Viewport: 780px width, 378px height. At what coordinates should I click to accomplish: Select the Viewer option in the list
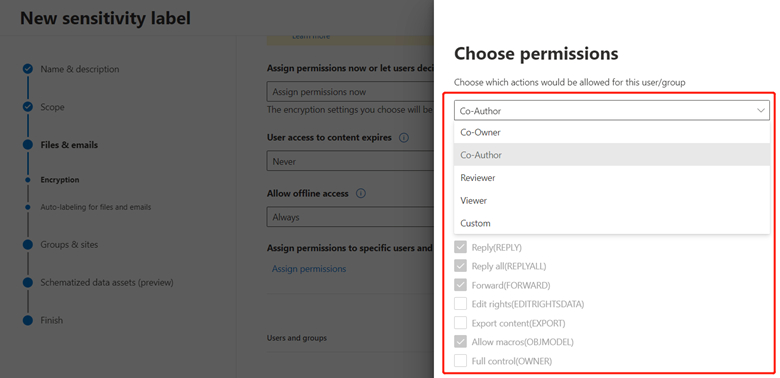[x=612, y=200]
